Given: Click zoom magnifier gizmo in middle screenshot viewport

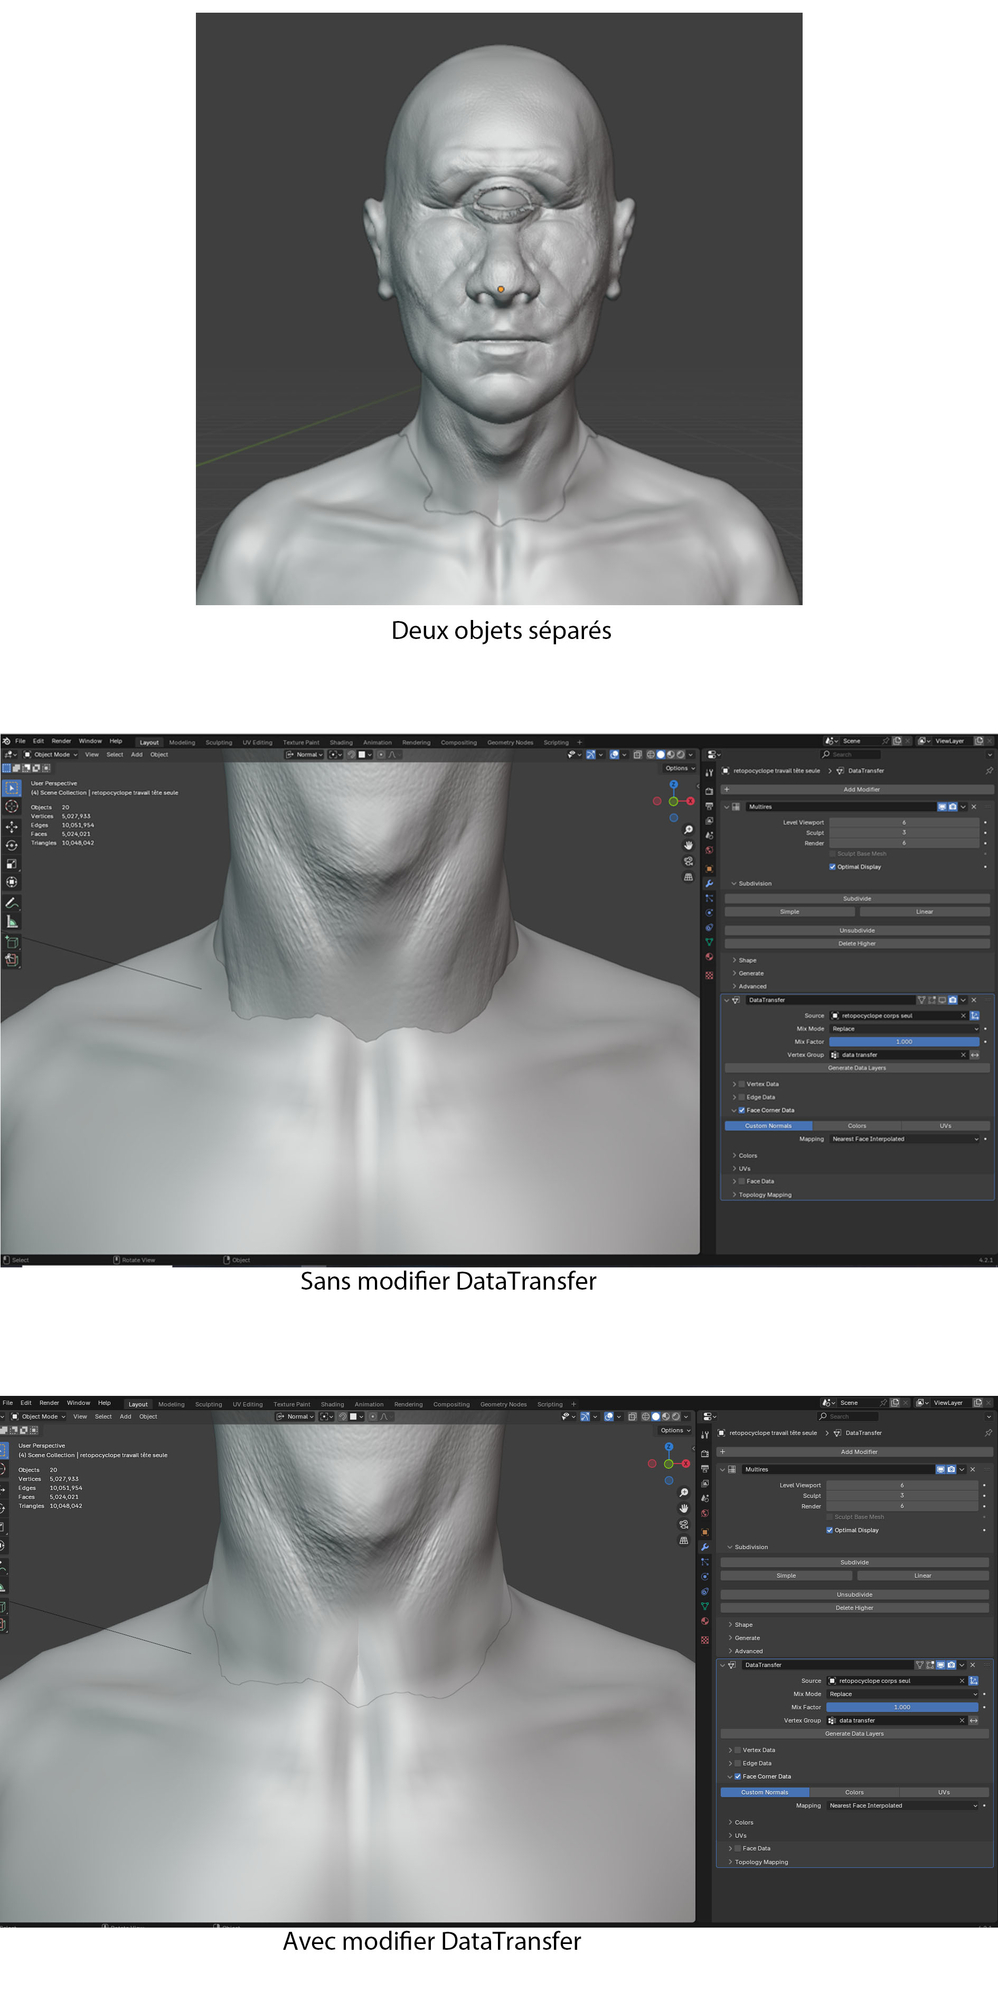Looking at the screenshot, I should (688, 830).
